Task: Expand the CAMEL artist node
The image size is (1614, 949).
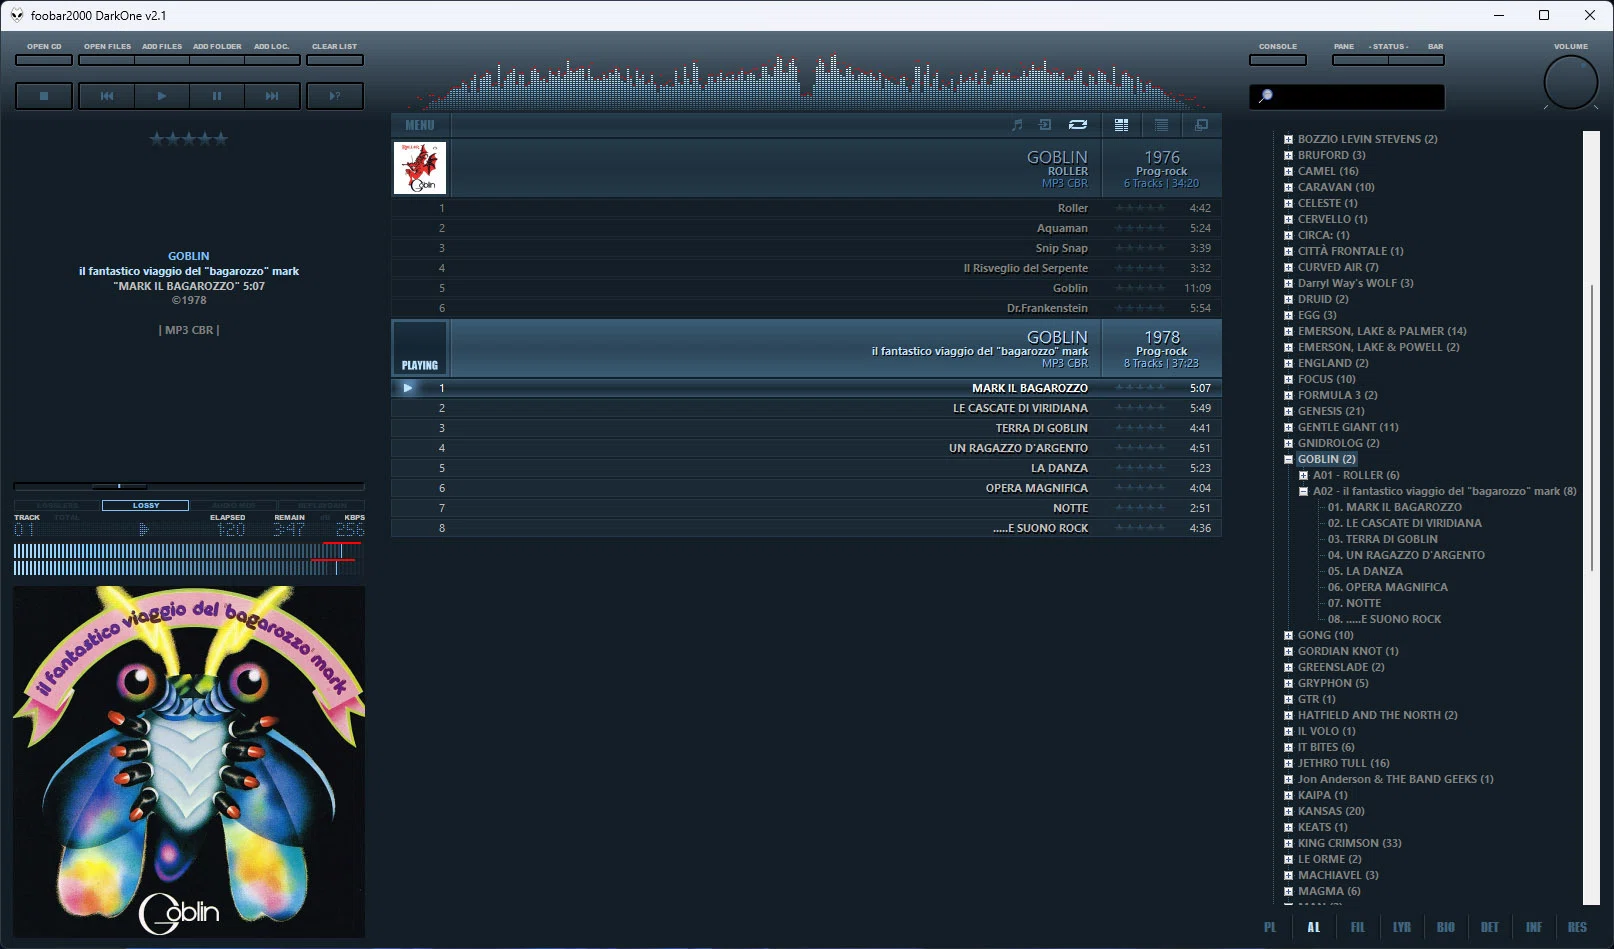Action: coord(1289,172)
